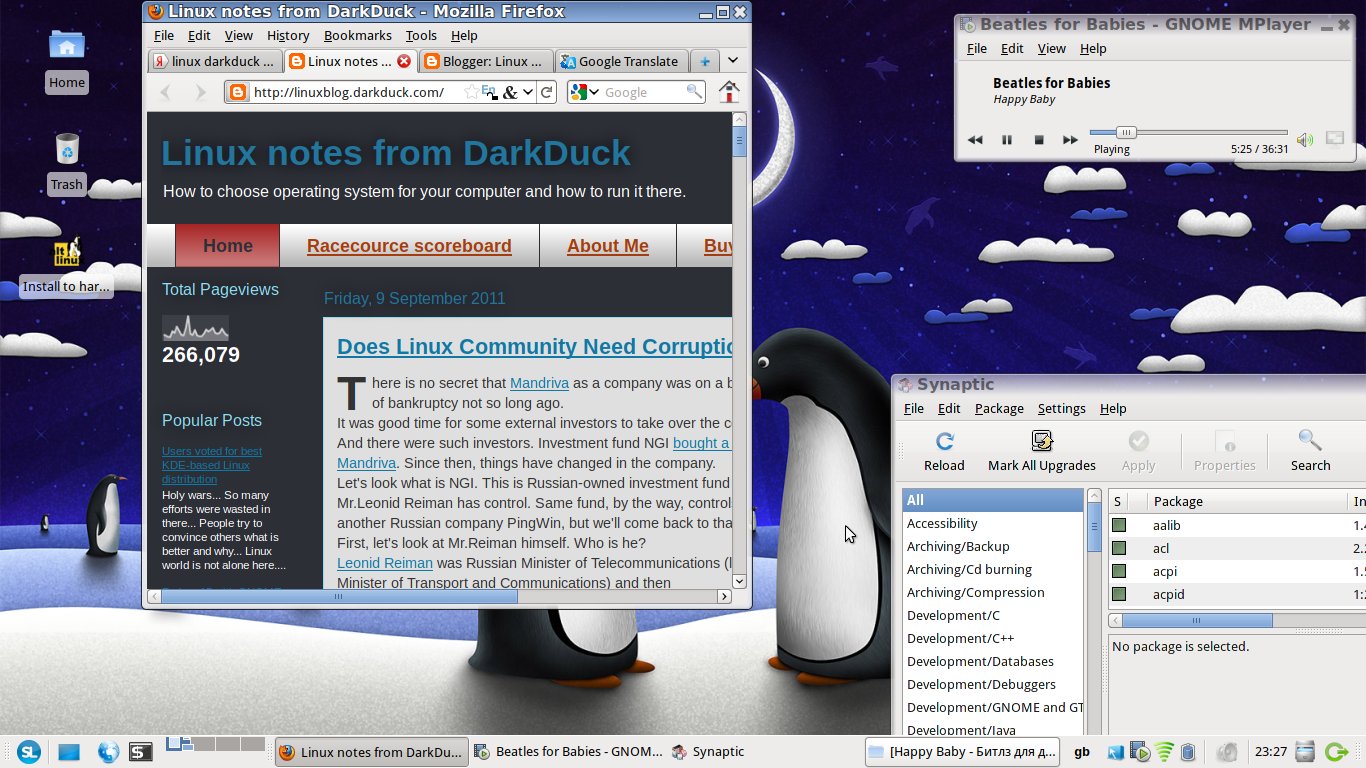Click the Leonid Reiman article link
The height and width of the screenshot is (768, 1366).
point(384,563)
